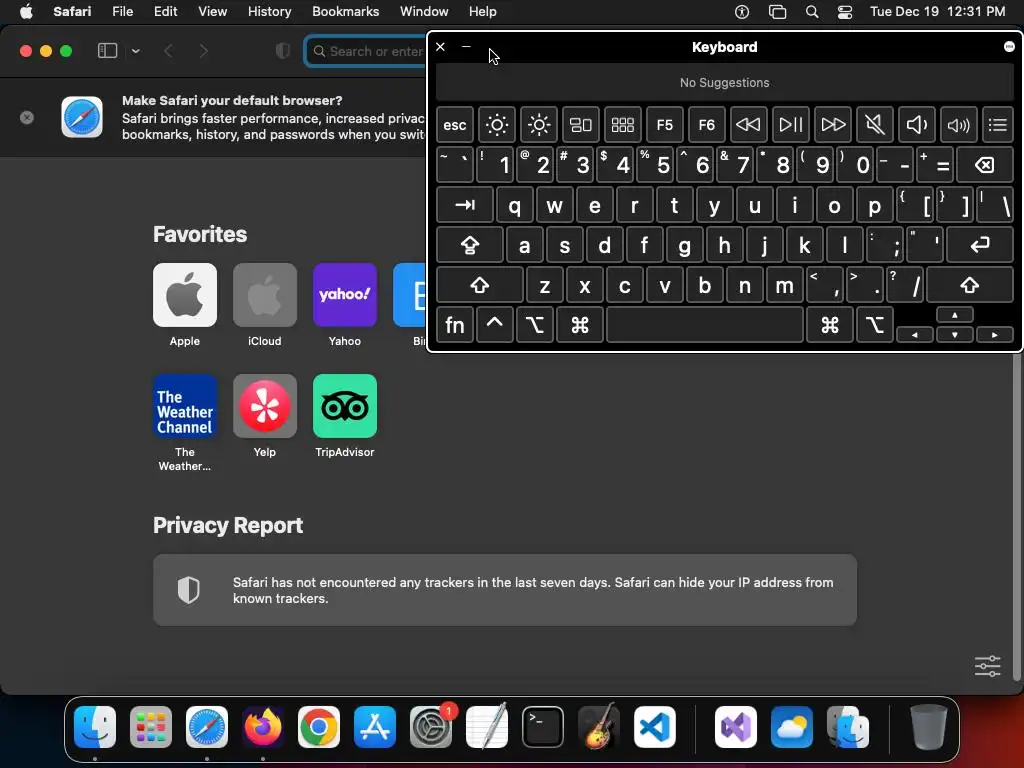The height and width of the screenshot is (768, 1024).
Task: Open the View menu
Action: tap(212, 11)
